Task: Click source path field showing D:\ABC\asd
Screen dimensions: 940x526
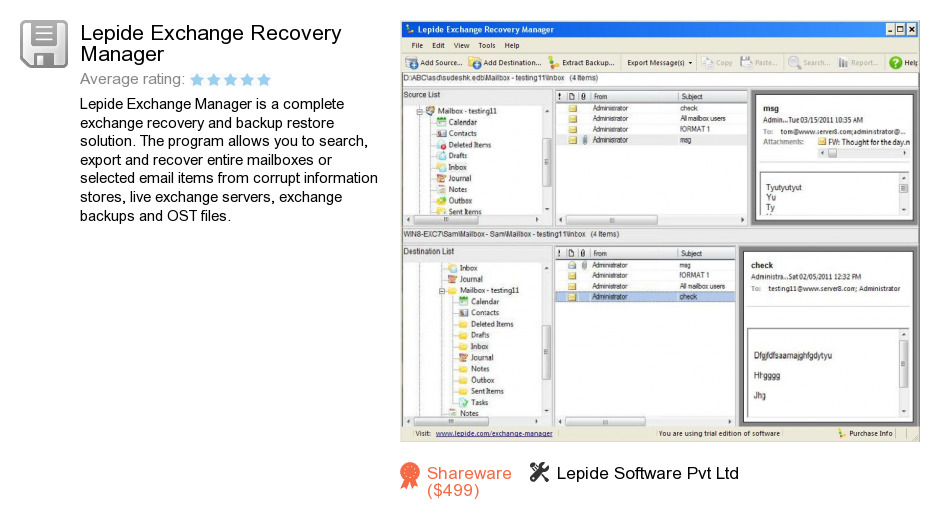Action: coord(659,79)
